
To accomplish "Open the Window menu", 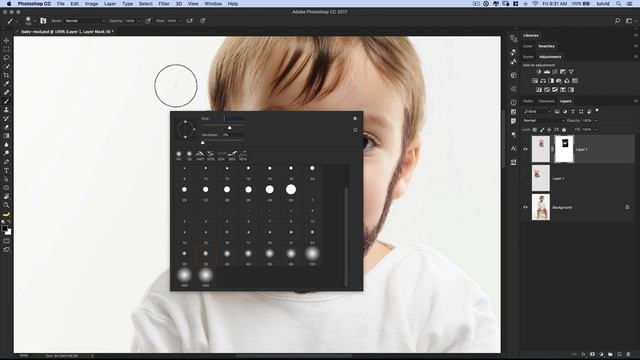I will coord(213,4).
